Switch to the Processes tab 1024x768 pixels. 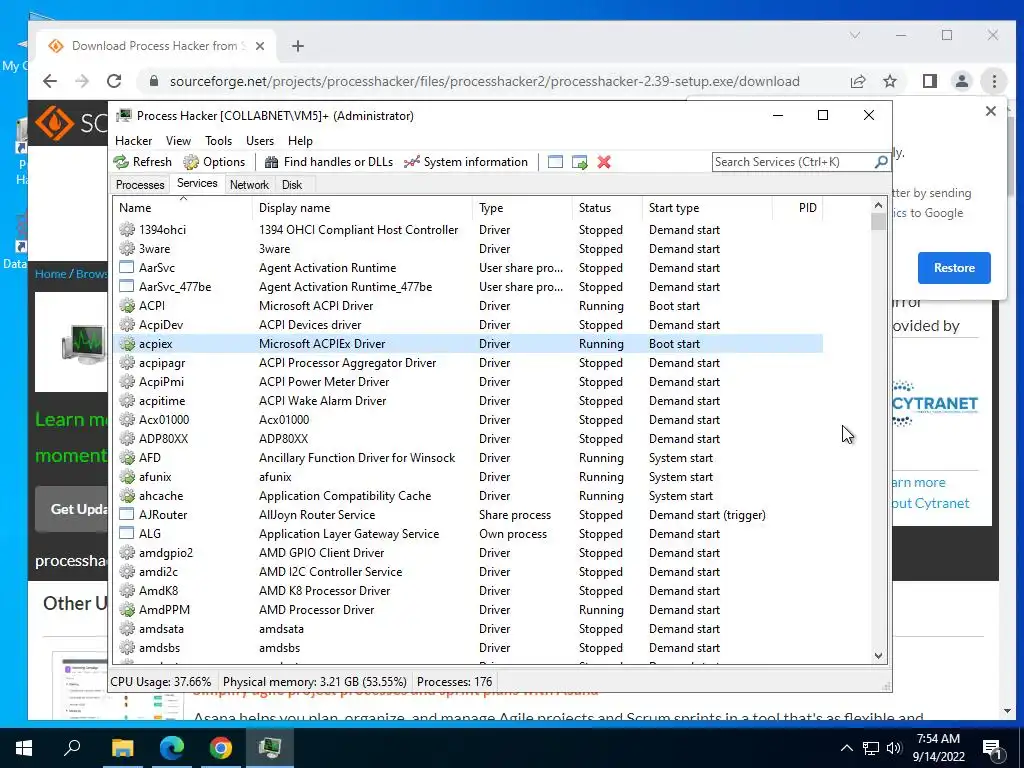[140, 185]
